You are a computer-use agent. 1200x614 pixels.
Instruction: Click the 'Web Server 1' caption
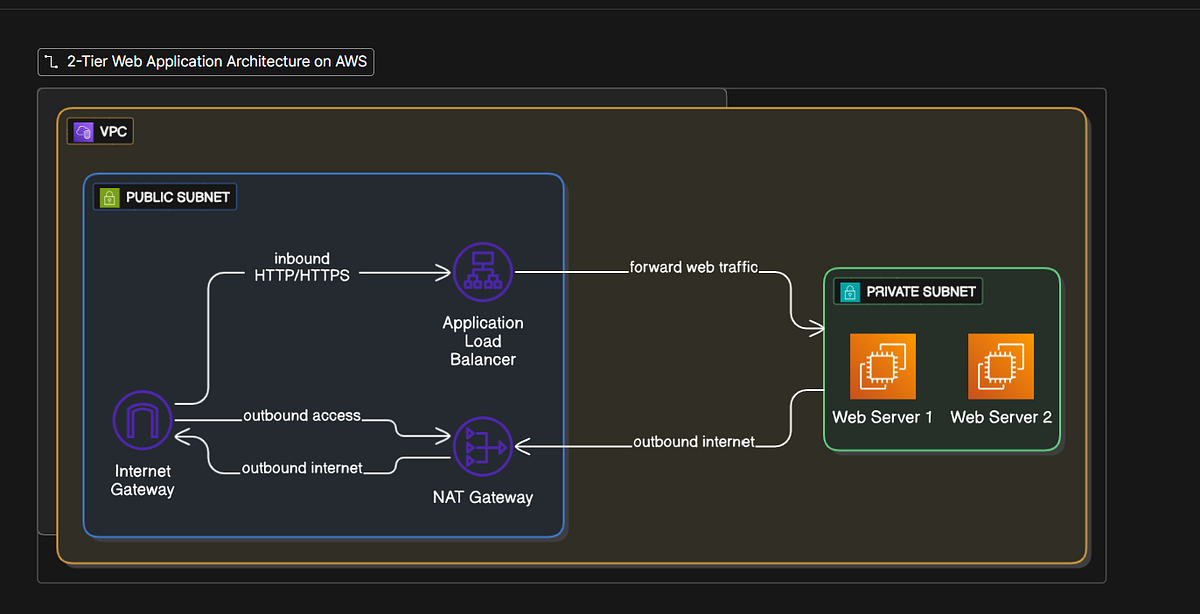(882, 417)
